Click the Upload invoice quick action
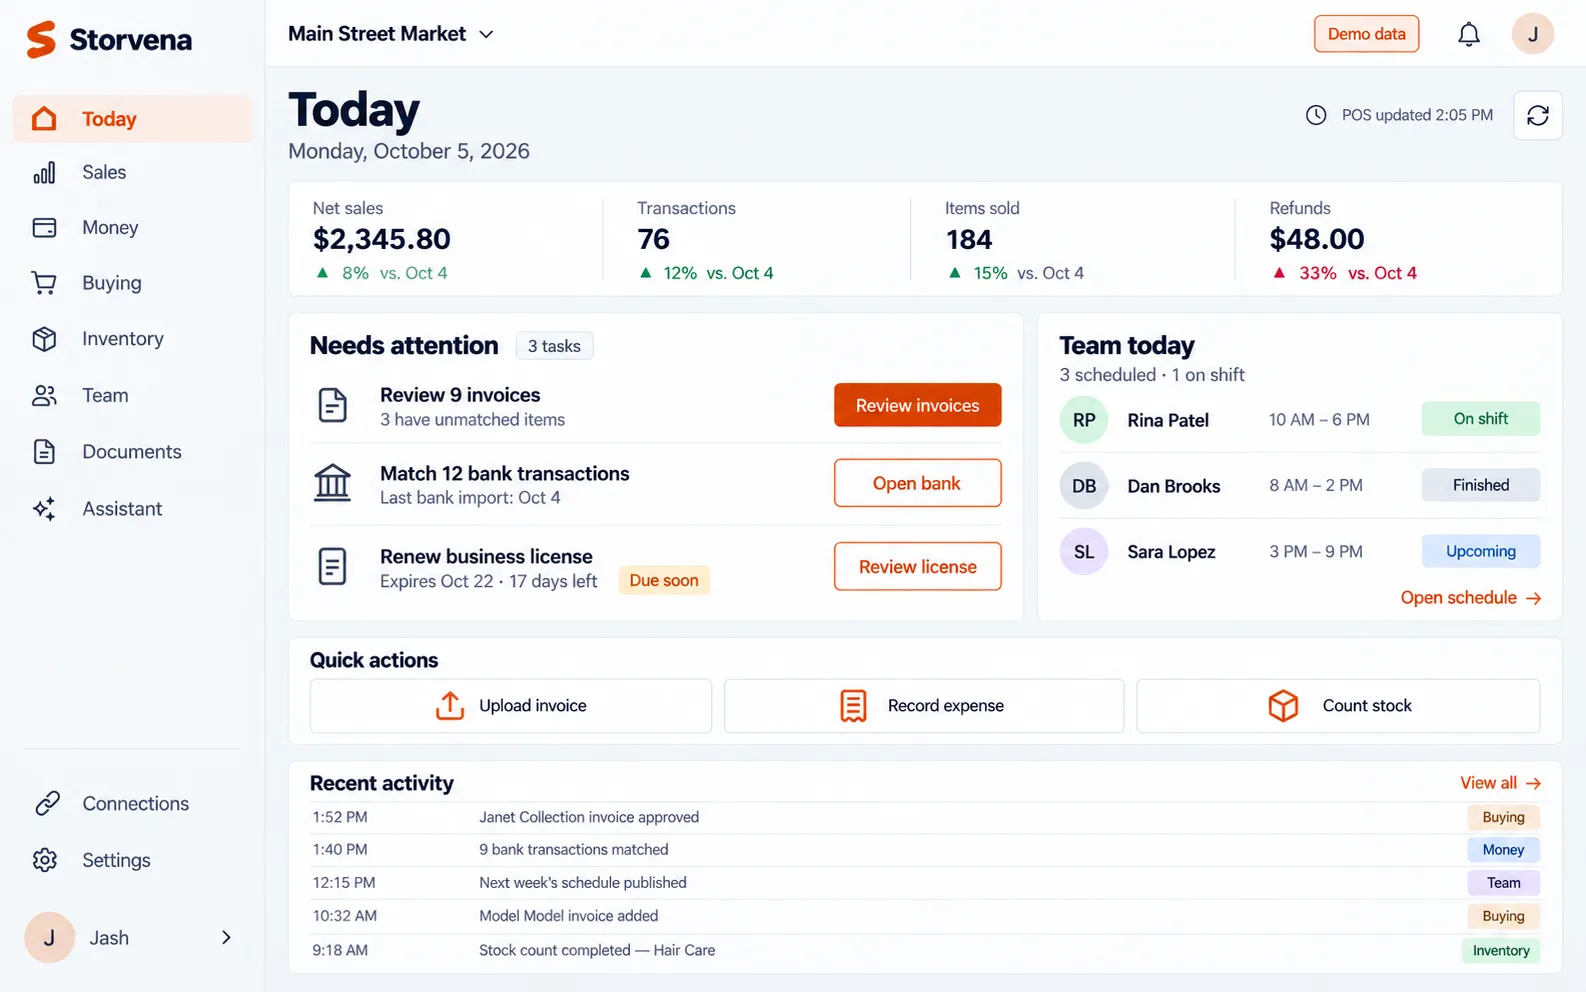1586x992 pixels. [511, 706]
